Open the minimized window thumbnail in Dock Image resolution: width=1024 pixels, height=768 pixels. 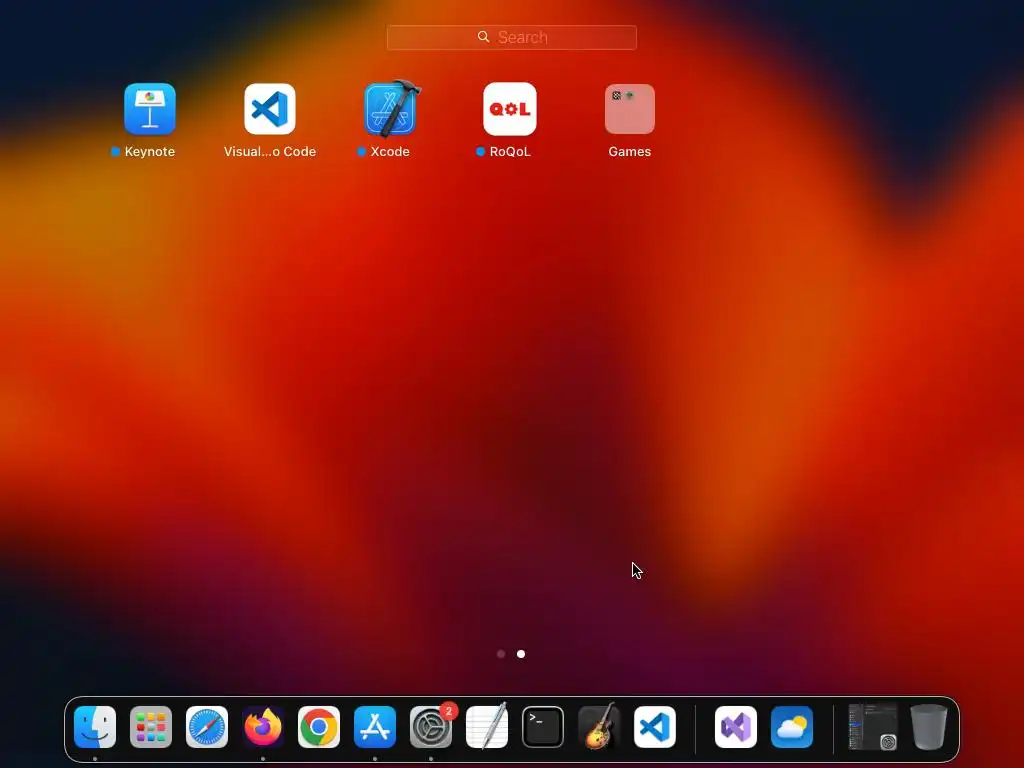(873, 727)
